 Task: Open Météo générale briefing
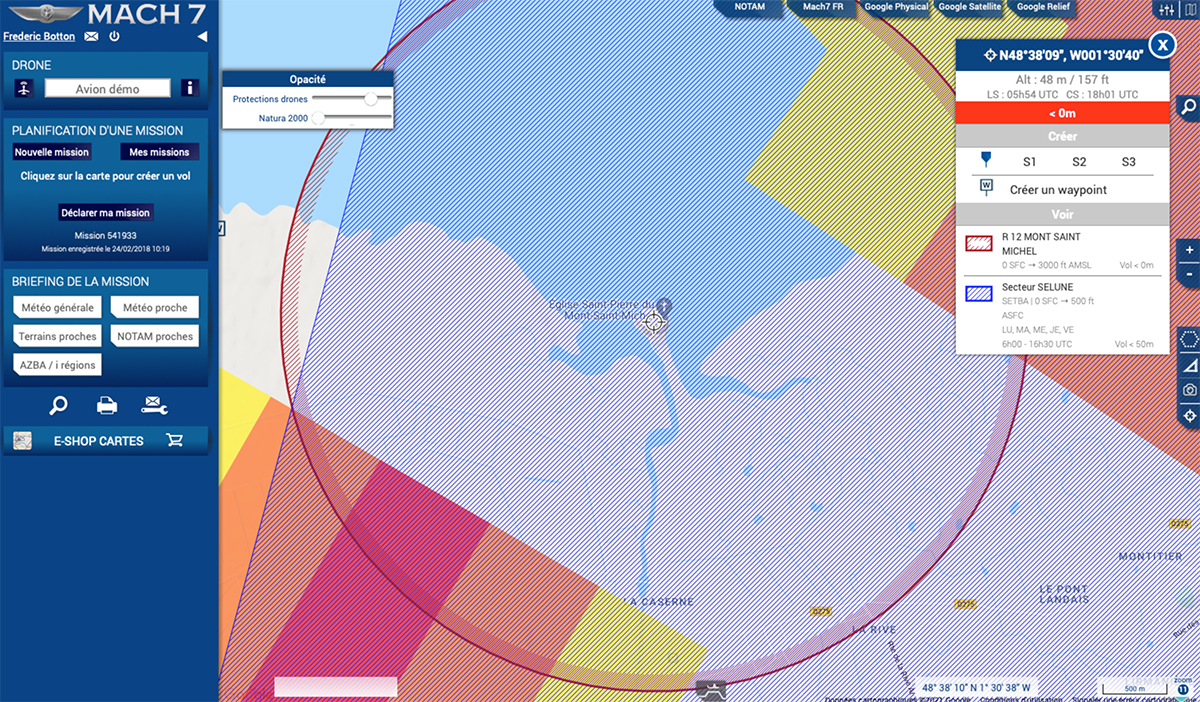58,308
